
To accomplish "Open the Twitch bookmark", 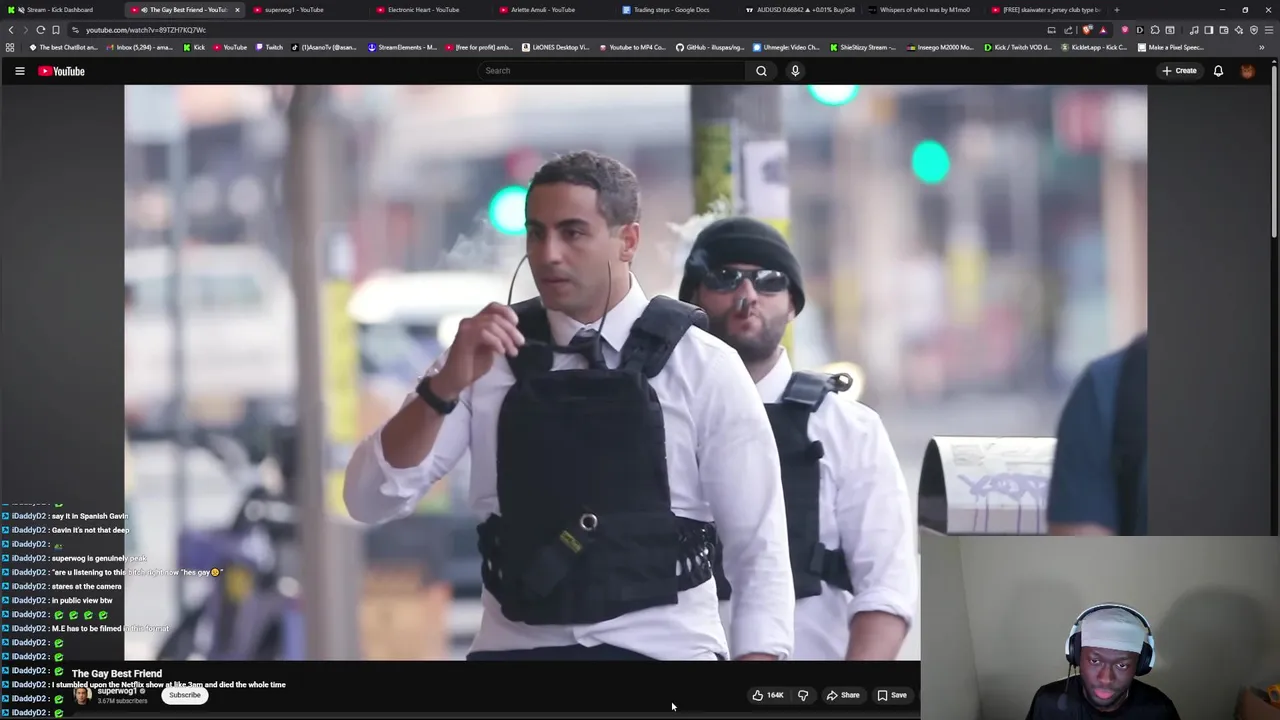I will (269, 47).
